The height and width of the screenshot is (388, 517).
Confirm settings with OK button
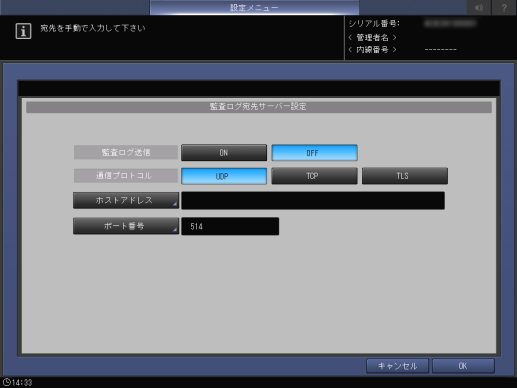[463, 366]
